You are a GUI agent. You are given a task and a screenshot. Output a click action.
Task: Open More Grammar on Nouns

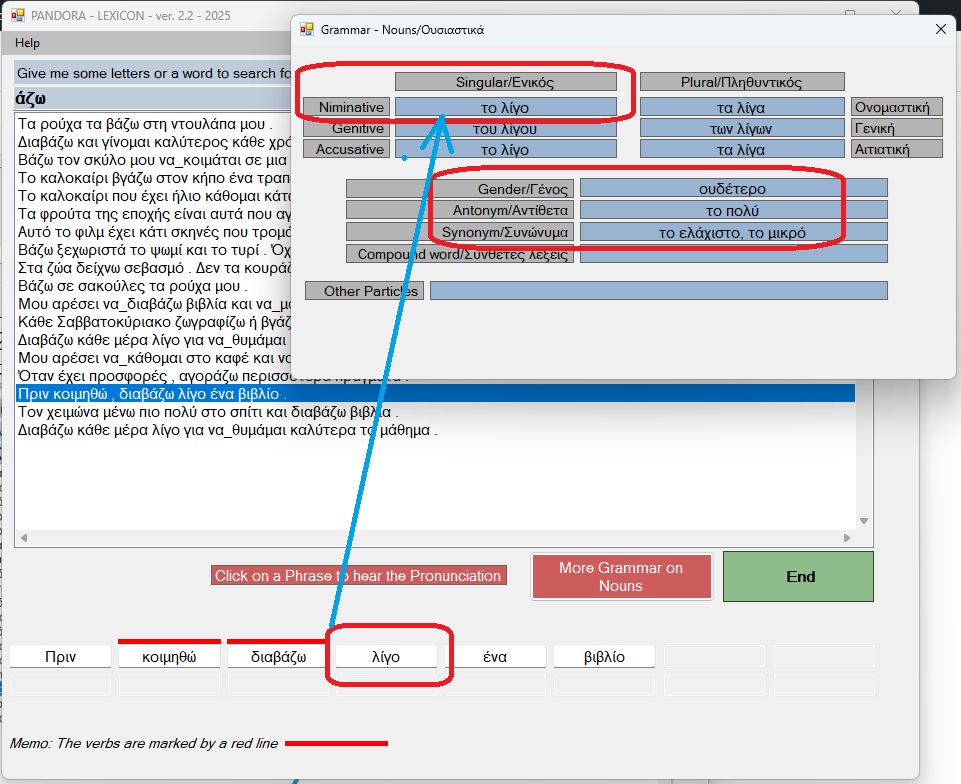coord(620,577)
